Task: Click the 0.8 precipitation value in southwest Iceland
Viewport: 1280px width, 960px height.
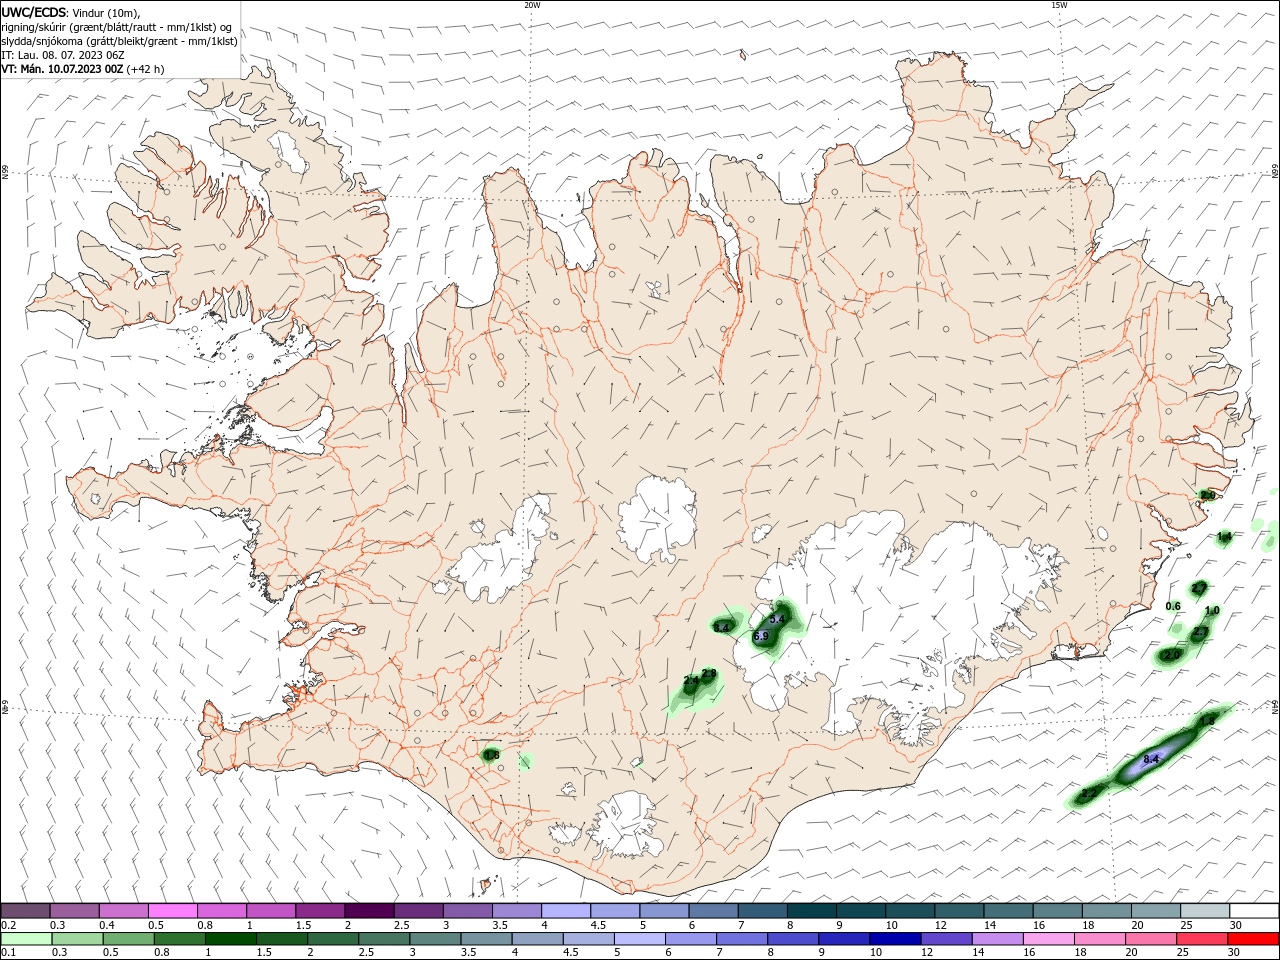Action: coord(491,755)
